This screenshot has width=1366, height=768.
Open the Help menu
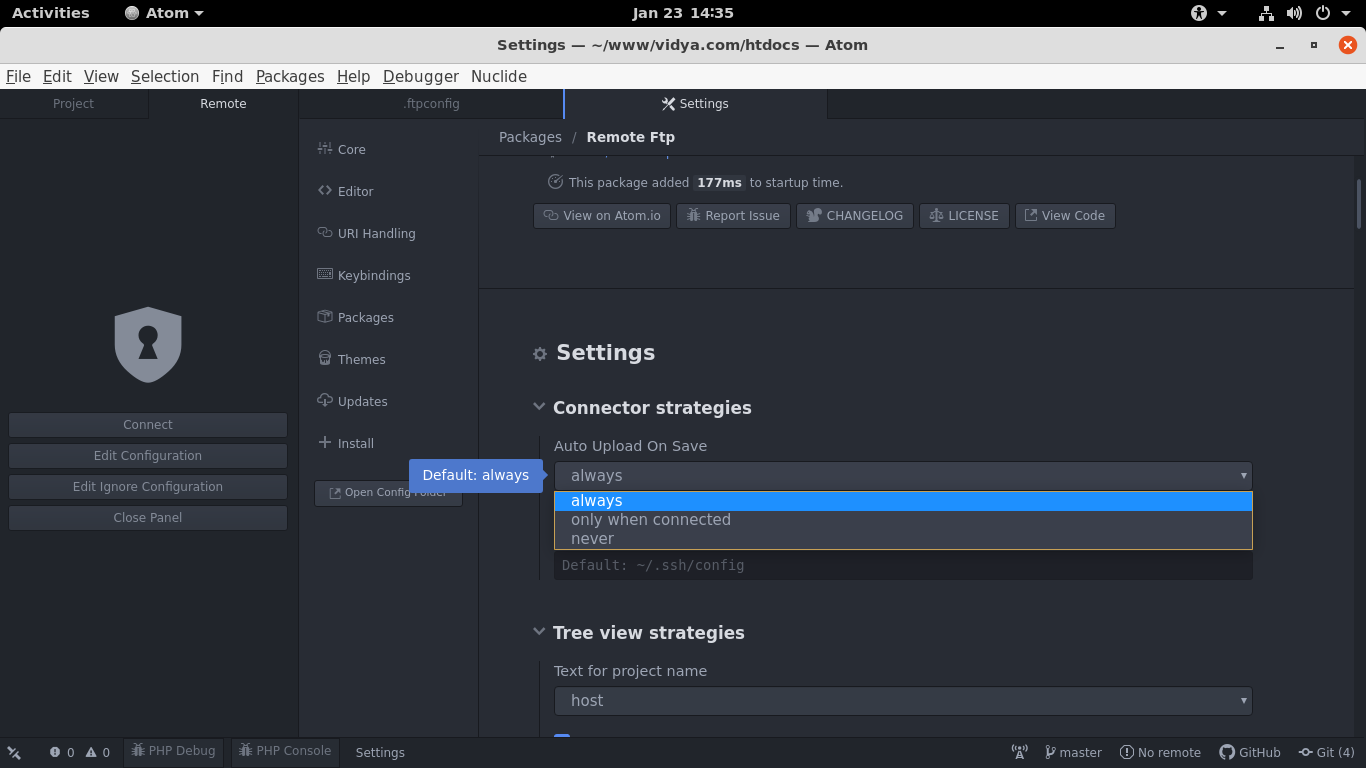[353, 76]
